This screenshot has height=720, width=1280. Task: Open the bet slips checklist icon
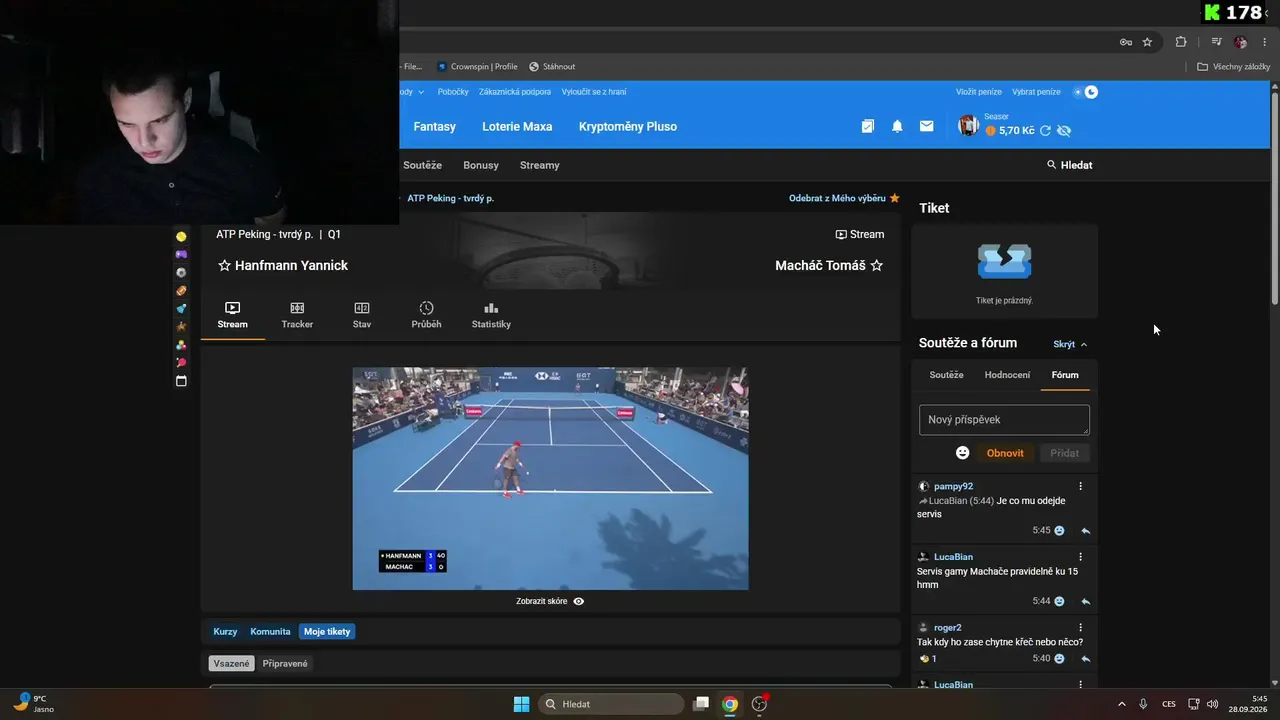tap(868, 126)
